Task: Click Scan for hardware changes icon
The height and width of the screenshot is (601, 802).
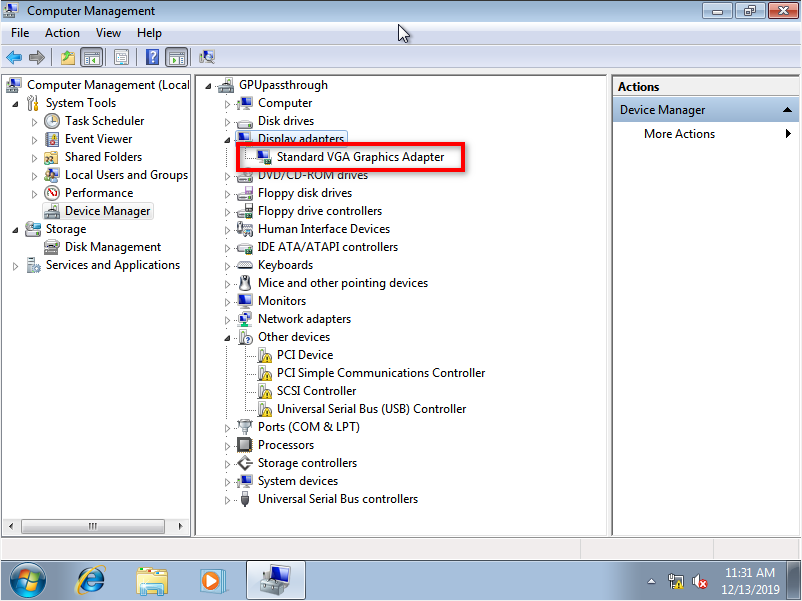Action: (x=207, y=58)
